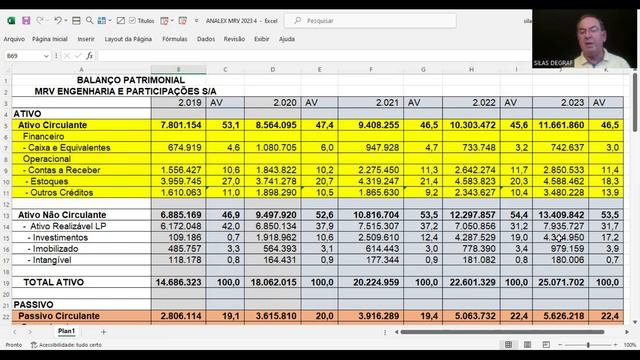
Task: Open the Customize Quick Access Toolbar dropdown
Action: click(196, 20)
